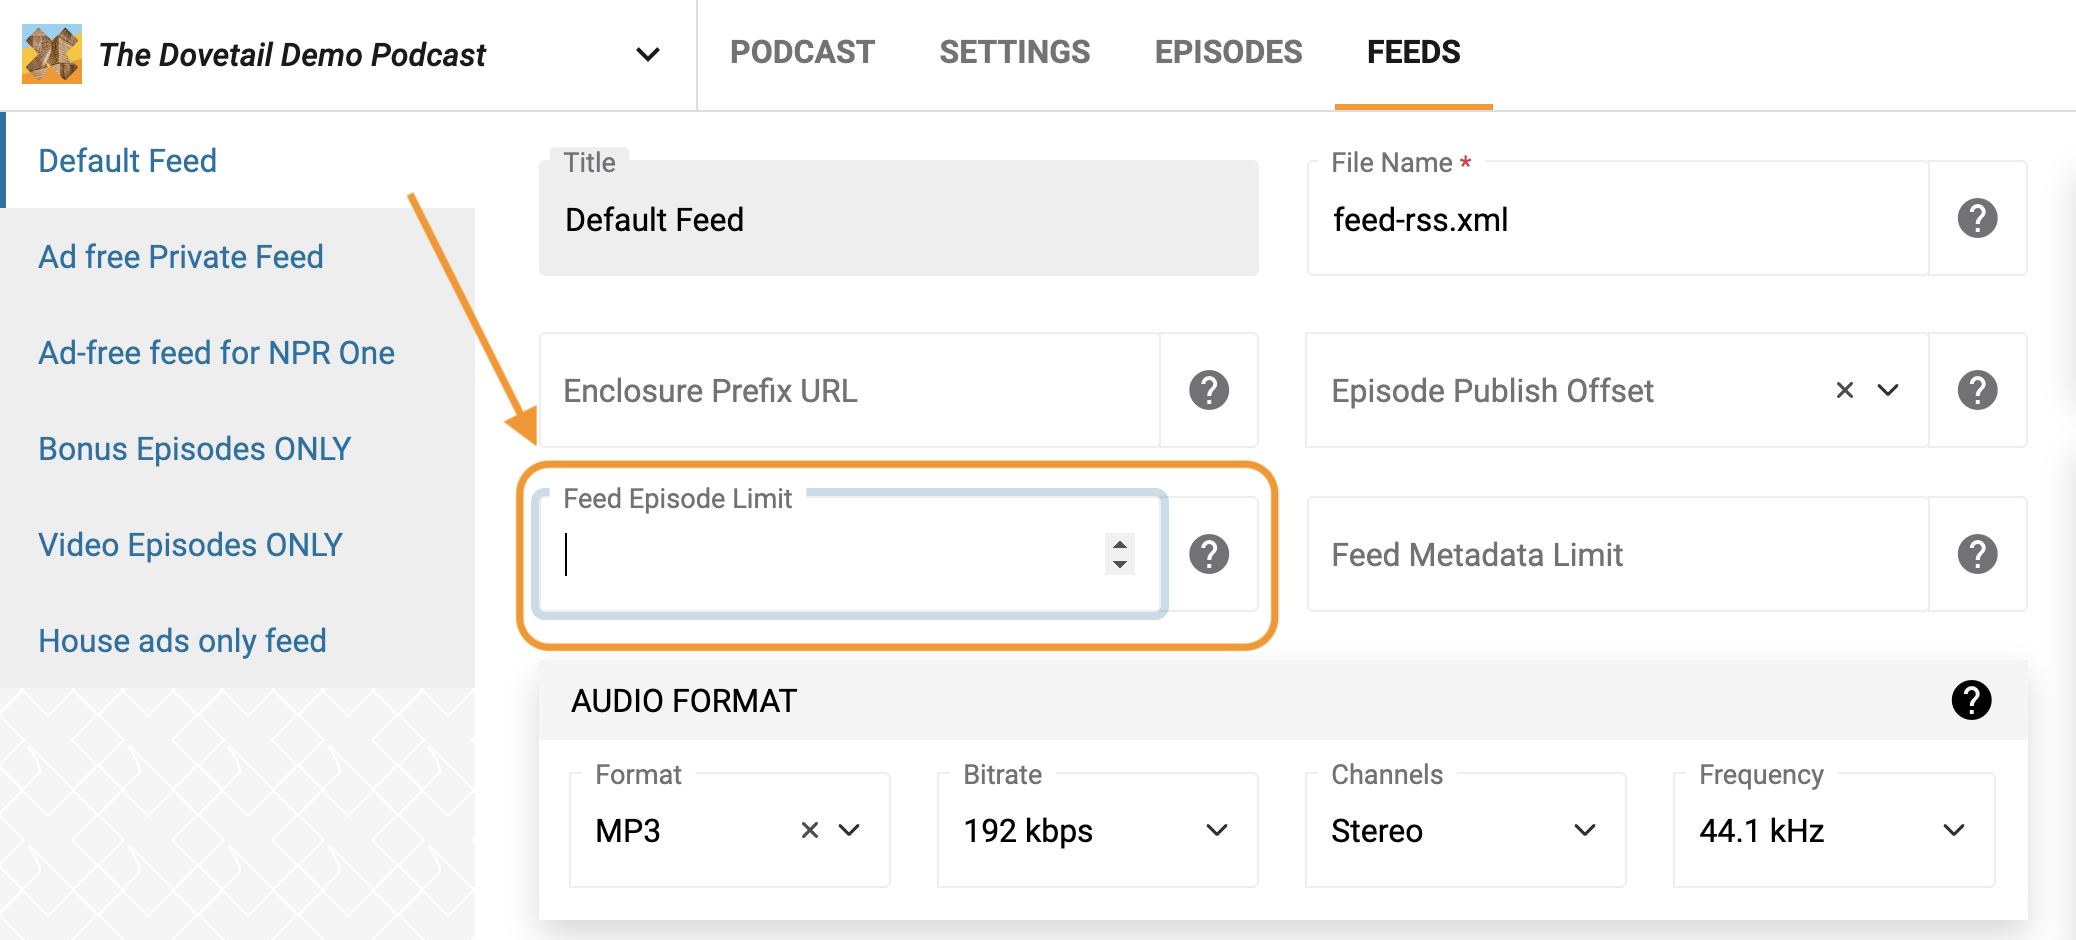Click the Title field showing Default Feed

coord(898,218)
